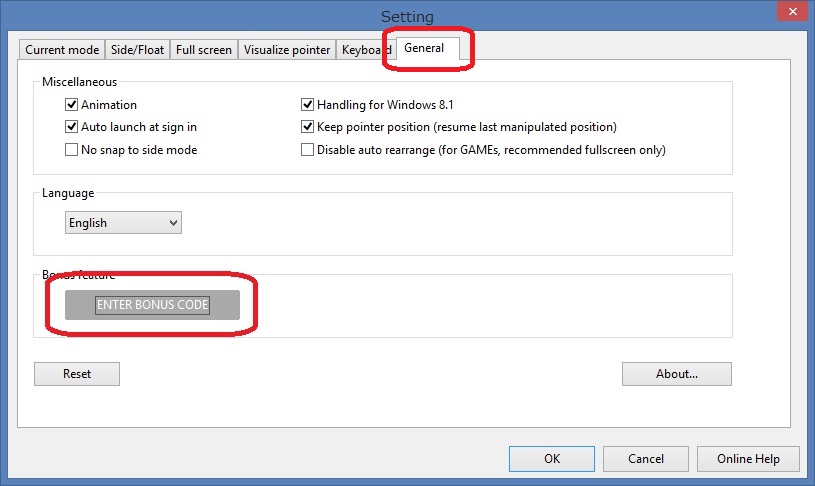Click the ENTER BONUS CODE button
Screen dimensions: 815x486
pyautogui.click(x=152, y=305)
